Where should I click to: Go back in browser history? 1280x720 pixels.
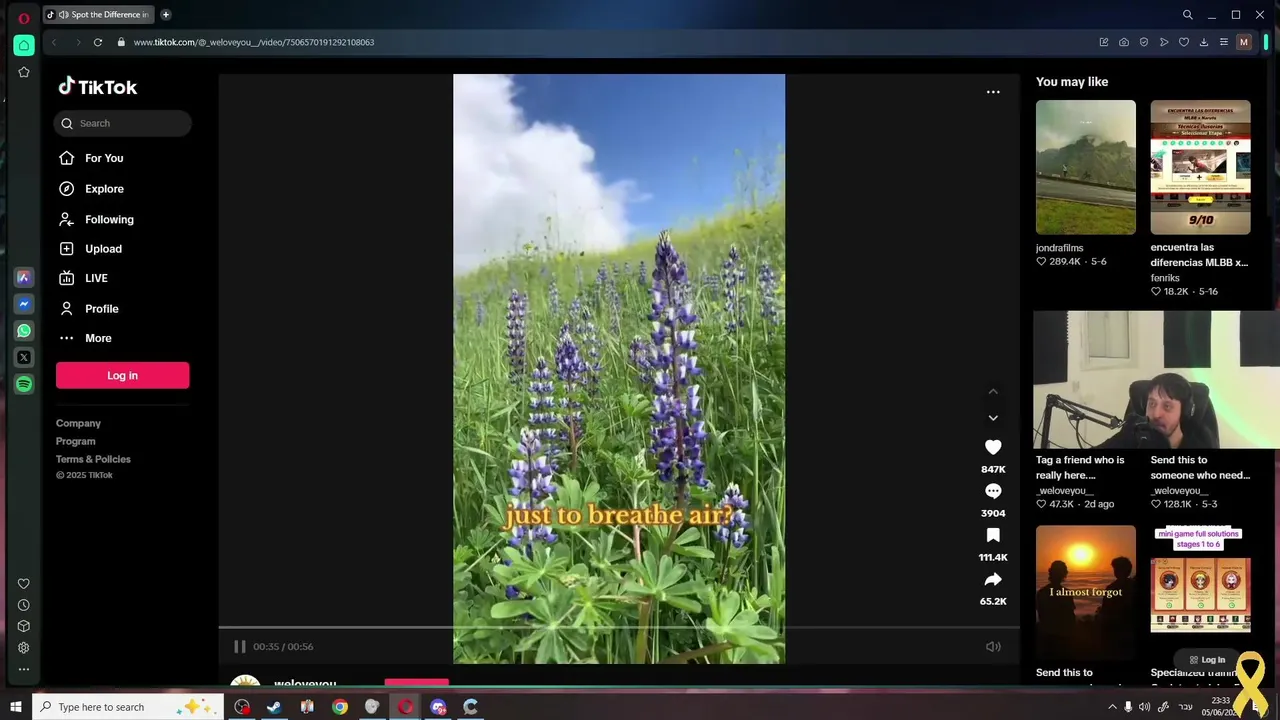[54, 42]
